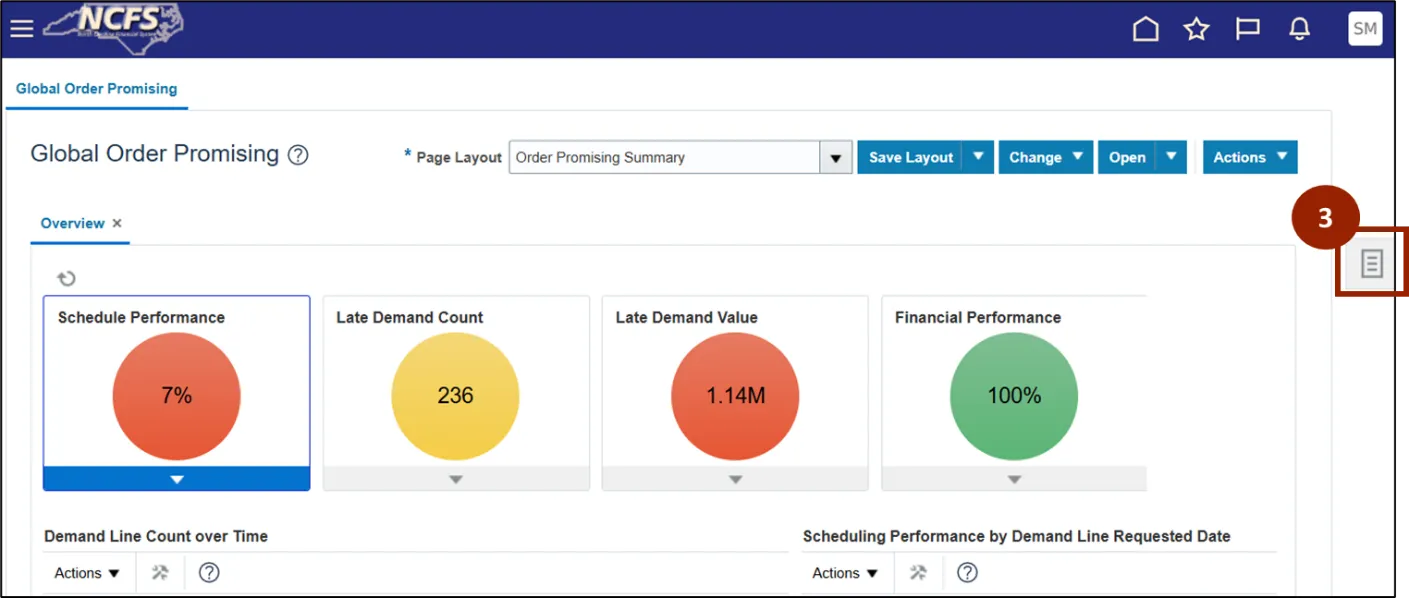
Task: Open the SM user profile menu
Action: pyautogui.click(x=1364, y=29)
